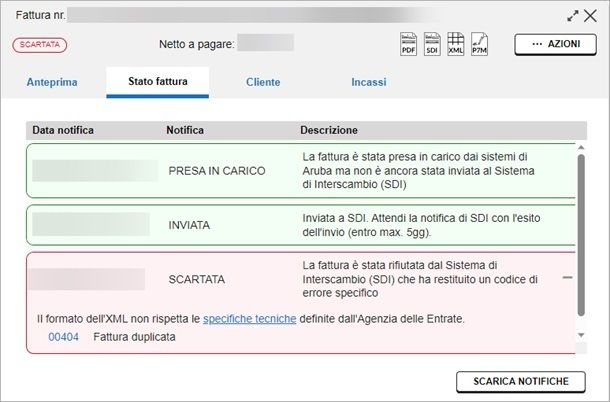Click the Data notifica column header
This screenshot has width=610, height=402.
point(63,130)
